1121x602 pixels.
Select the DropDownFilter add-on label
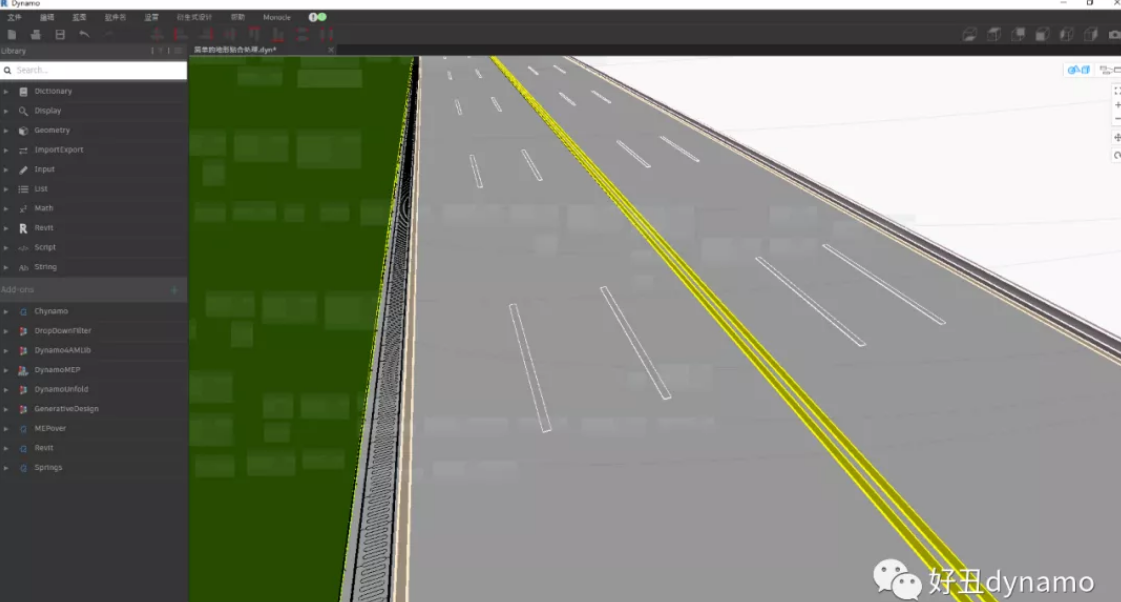pyautogui.click(x=63, y=331)
